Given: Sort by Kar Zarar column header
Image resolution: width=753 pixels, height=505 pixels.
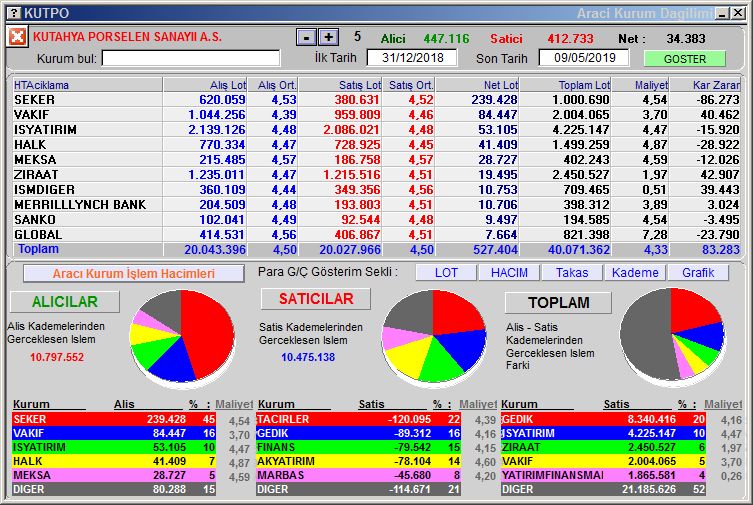Looking at the screenshot, I should click(705, 85).
